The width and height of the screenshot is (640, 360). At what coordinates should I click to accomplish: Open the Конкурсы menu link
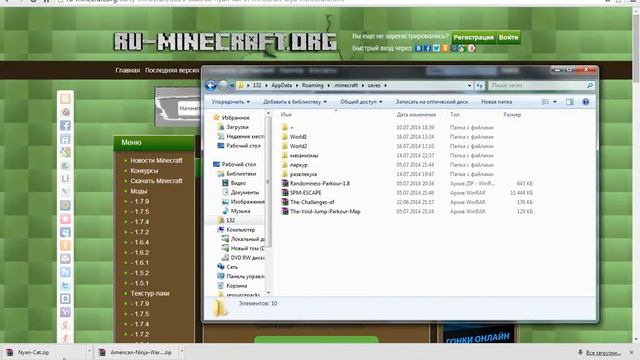144,171
